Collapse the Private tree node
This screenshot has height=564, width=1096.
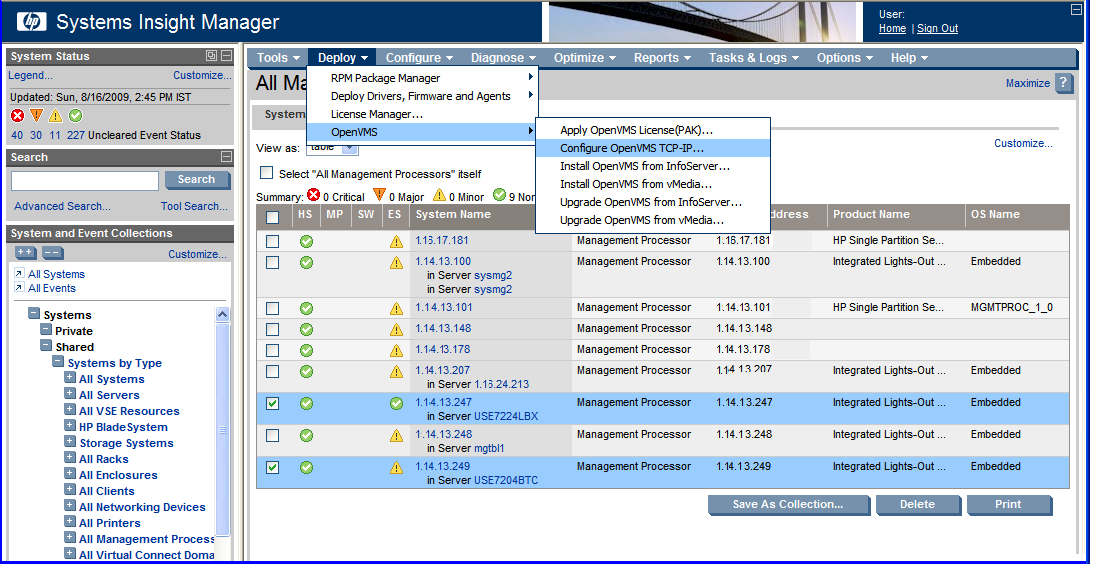tap(46, 330)
